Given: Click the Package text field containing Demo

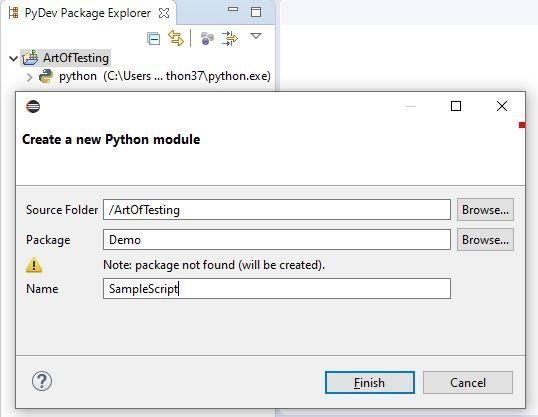Looking at the screenshot, I should click(277, 240).
